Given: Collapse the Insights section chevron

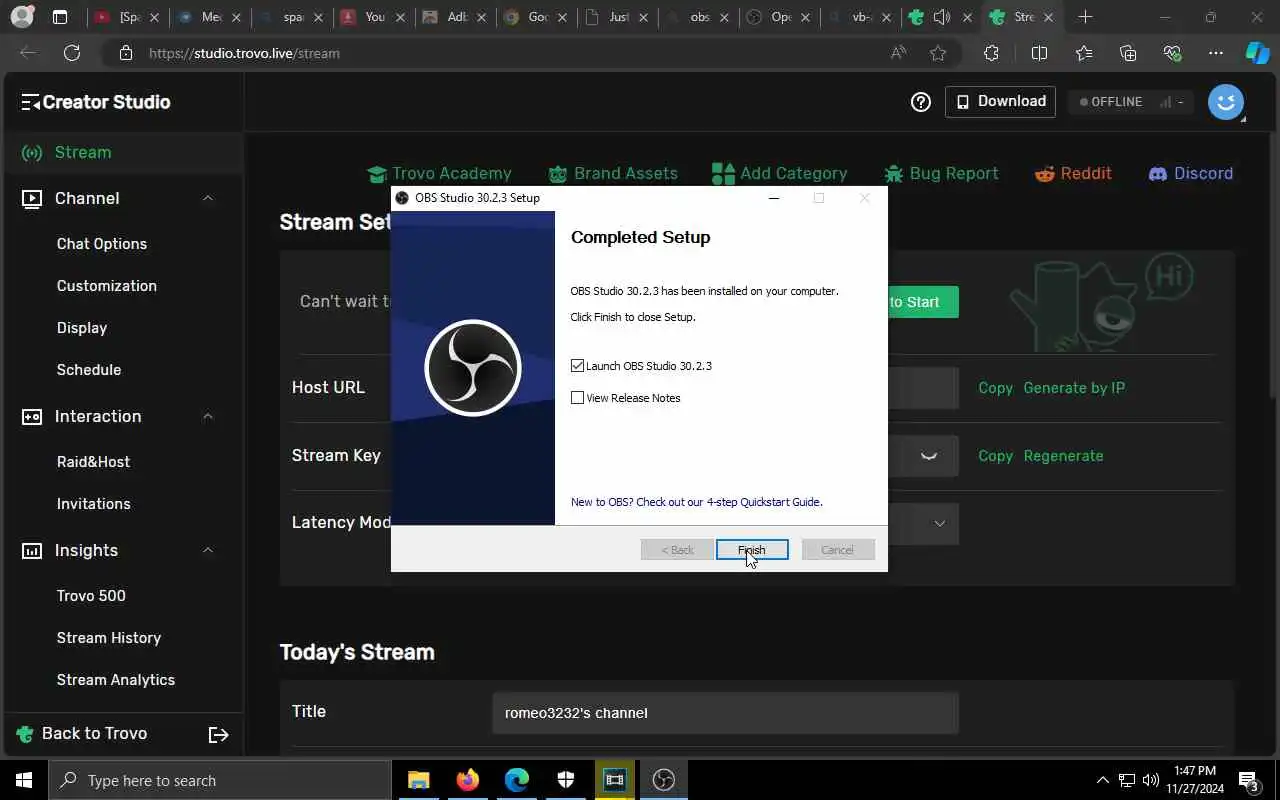Looking at the screenshot, I should click(x=208, y=551).
